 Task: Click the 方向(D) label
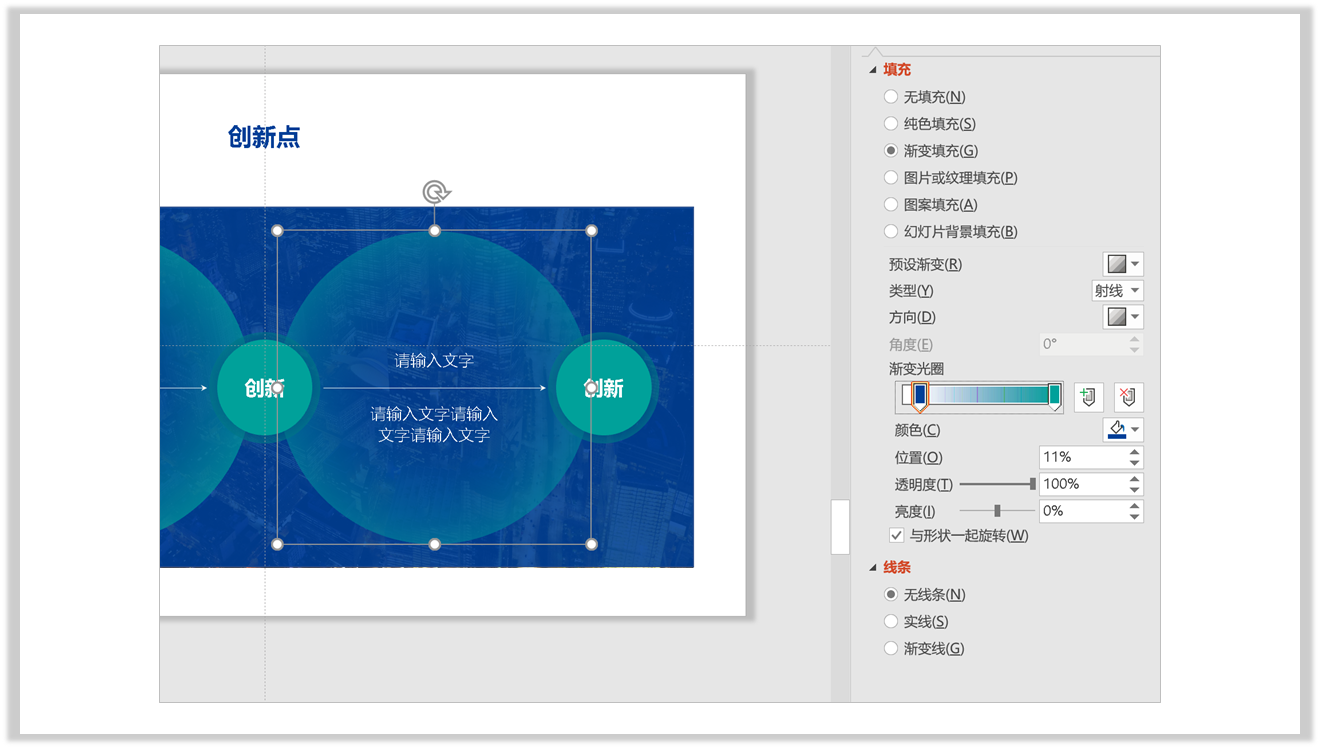coord(912,318)
